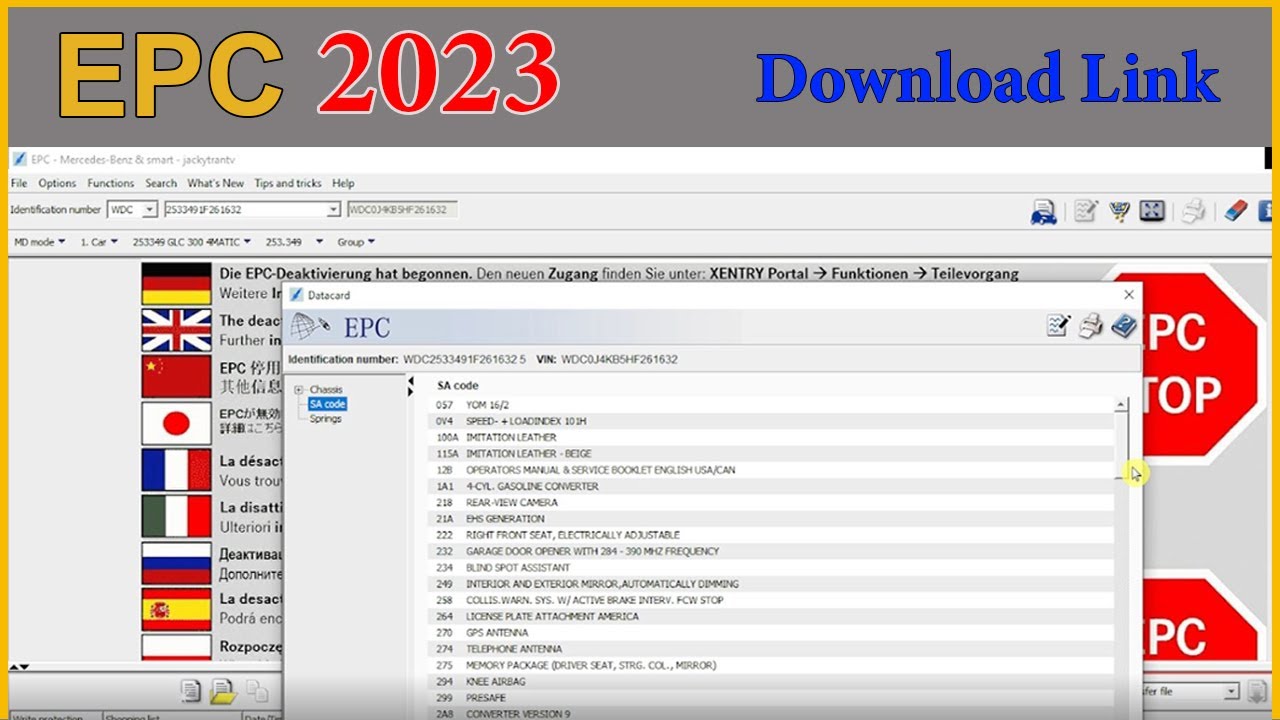Click the Chinese flag in main window
The width and height of the screenshot is (1280, 720).
[x=176, y=376]
